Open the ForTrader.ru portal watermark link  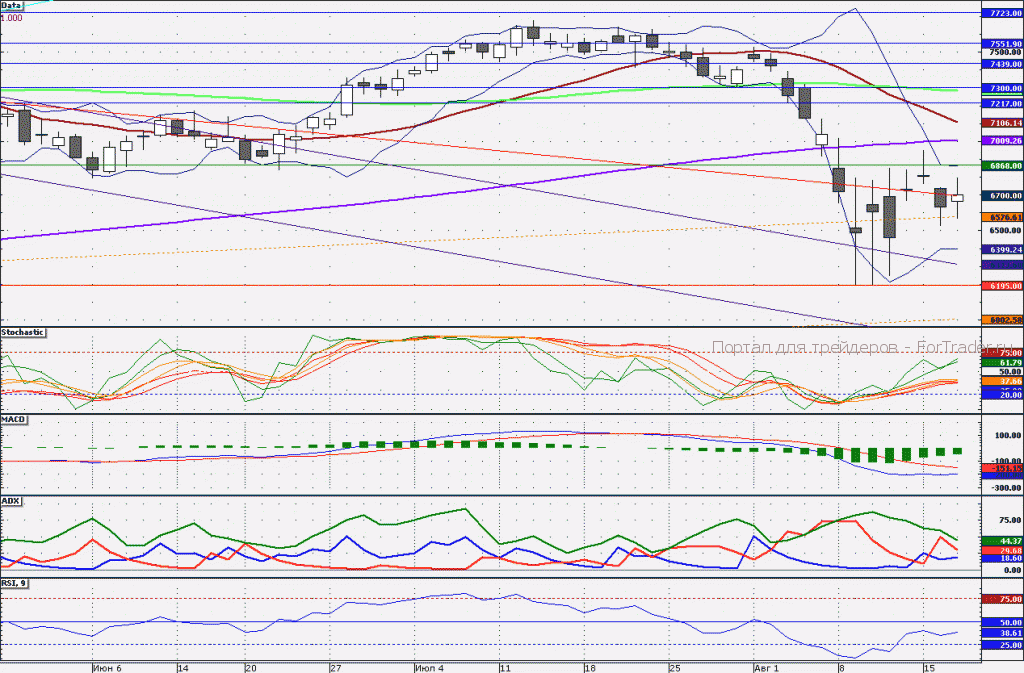pyautogui.click(x=862, y=347)
